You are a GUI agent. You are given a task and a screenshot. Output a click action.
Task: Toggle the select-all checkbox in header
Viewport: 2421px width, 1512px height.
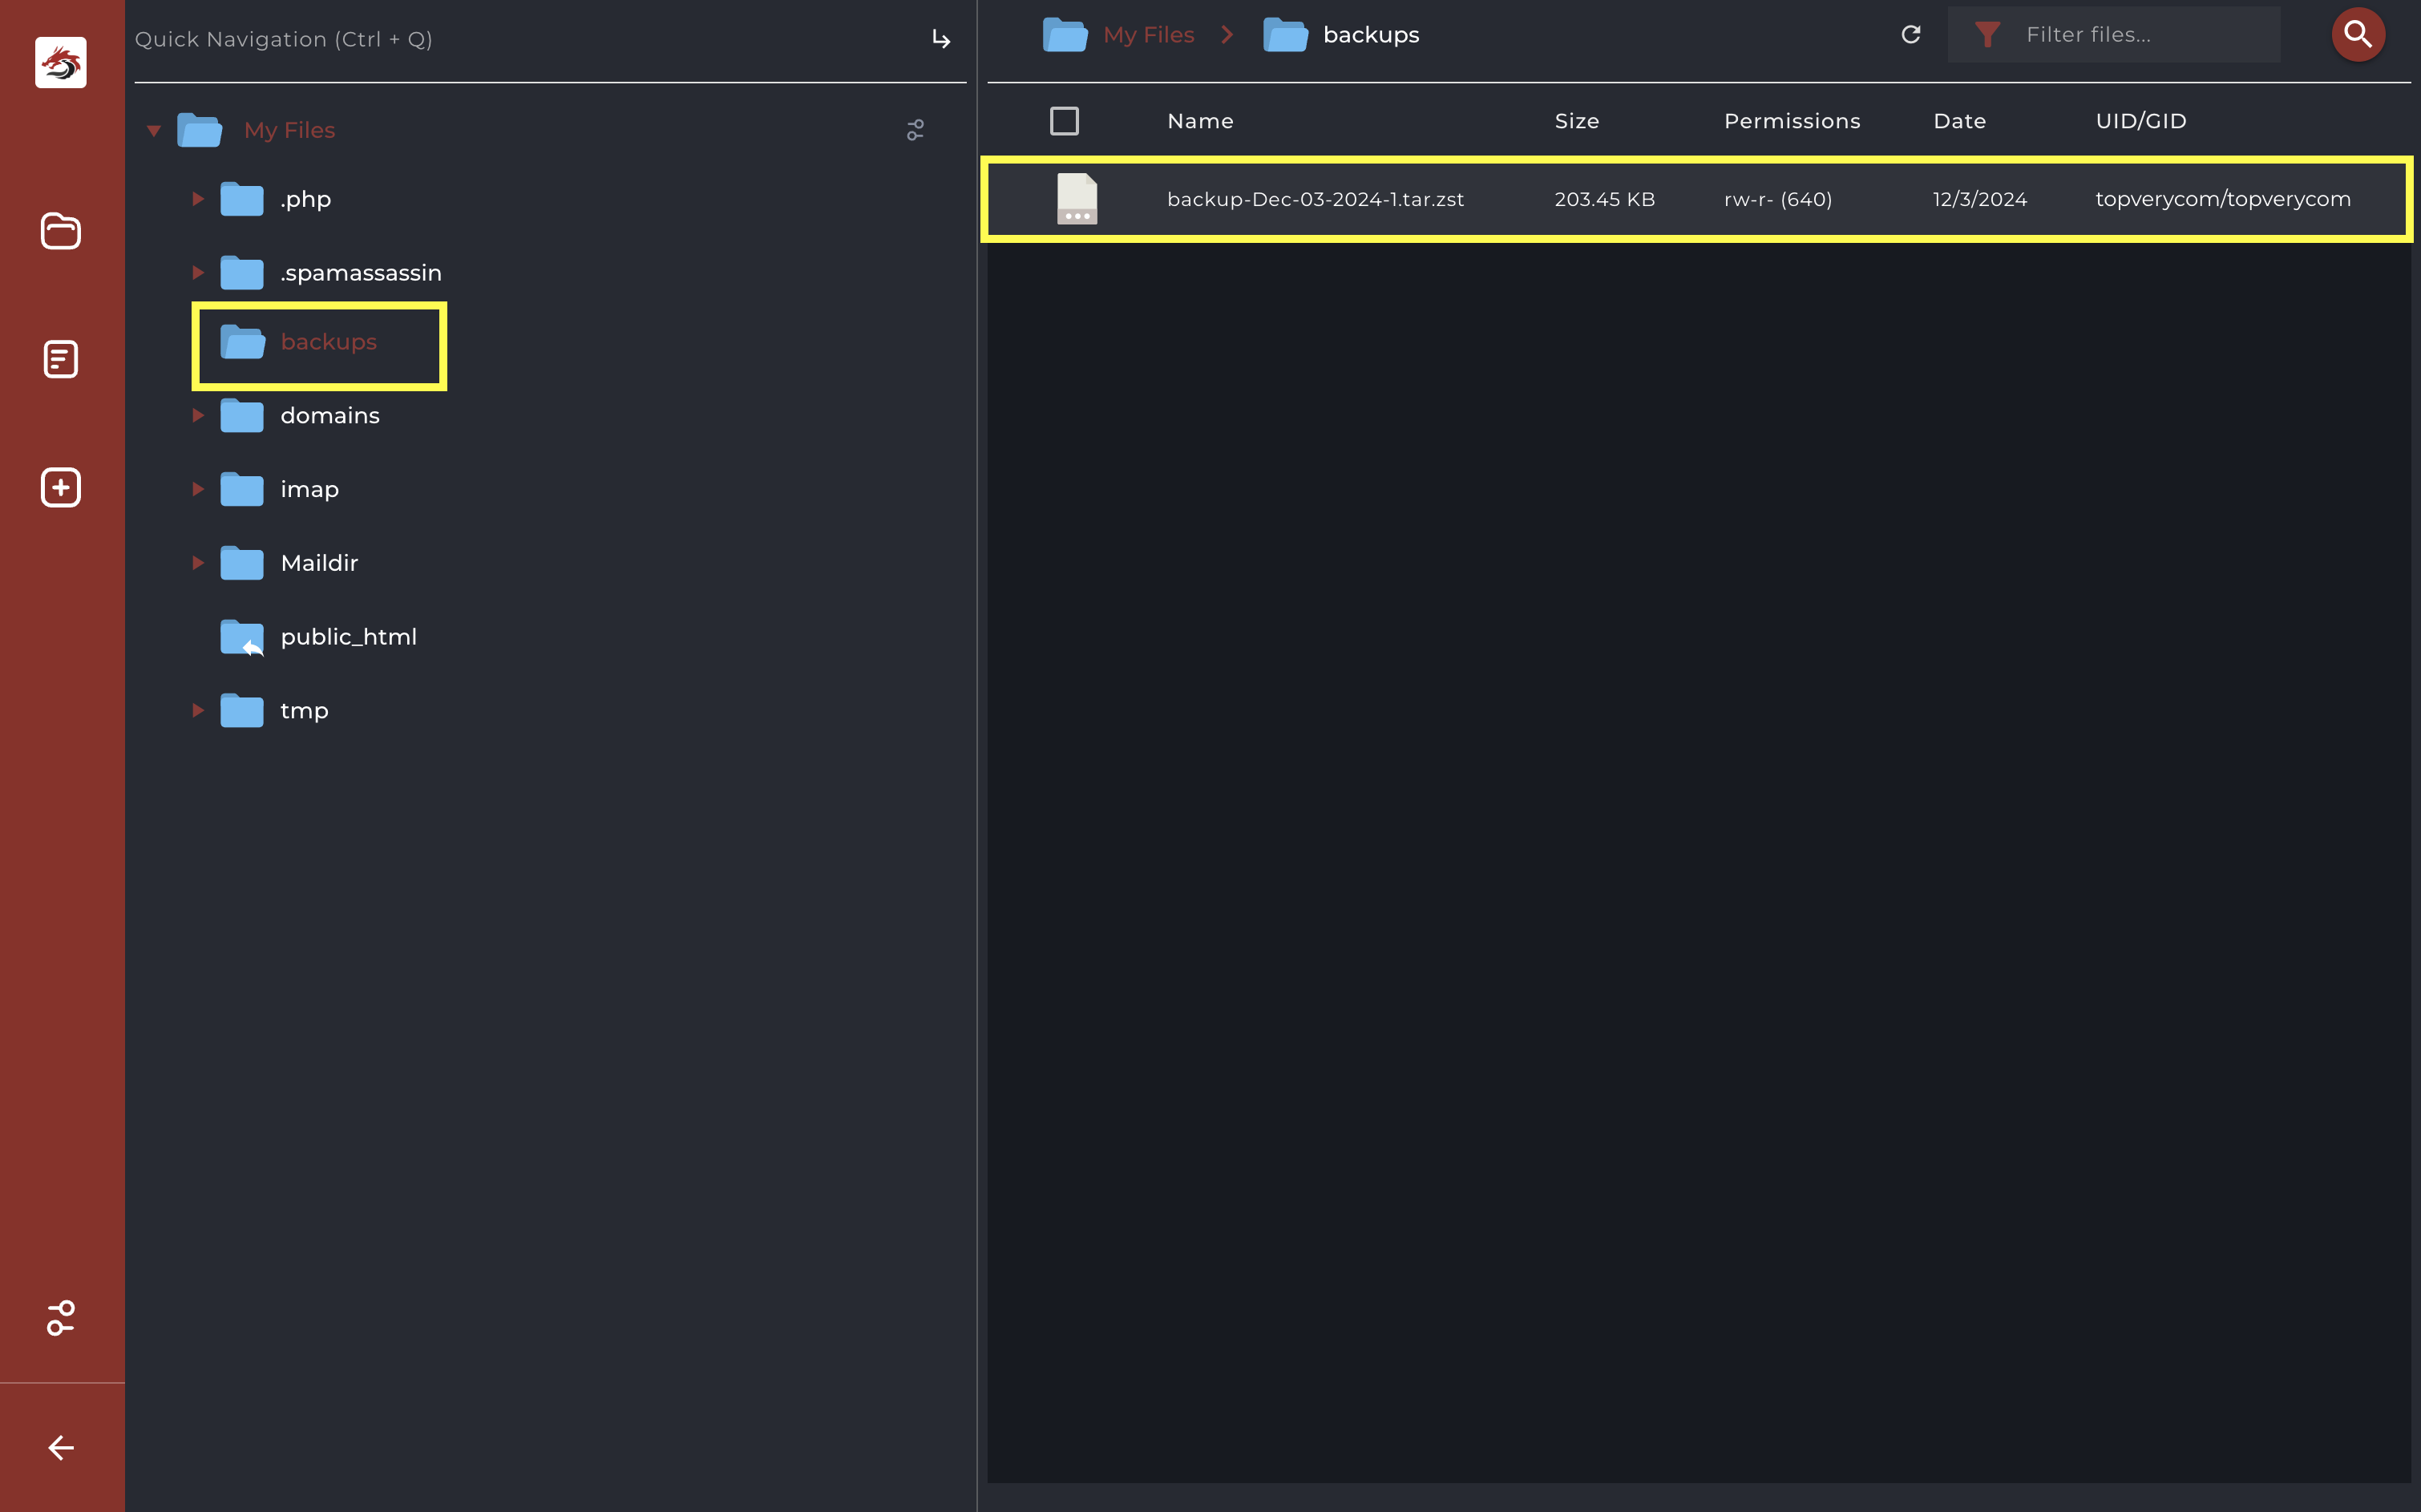coord(1064,121)
